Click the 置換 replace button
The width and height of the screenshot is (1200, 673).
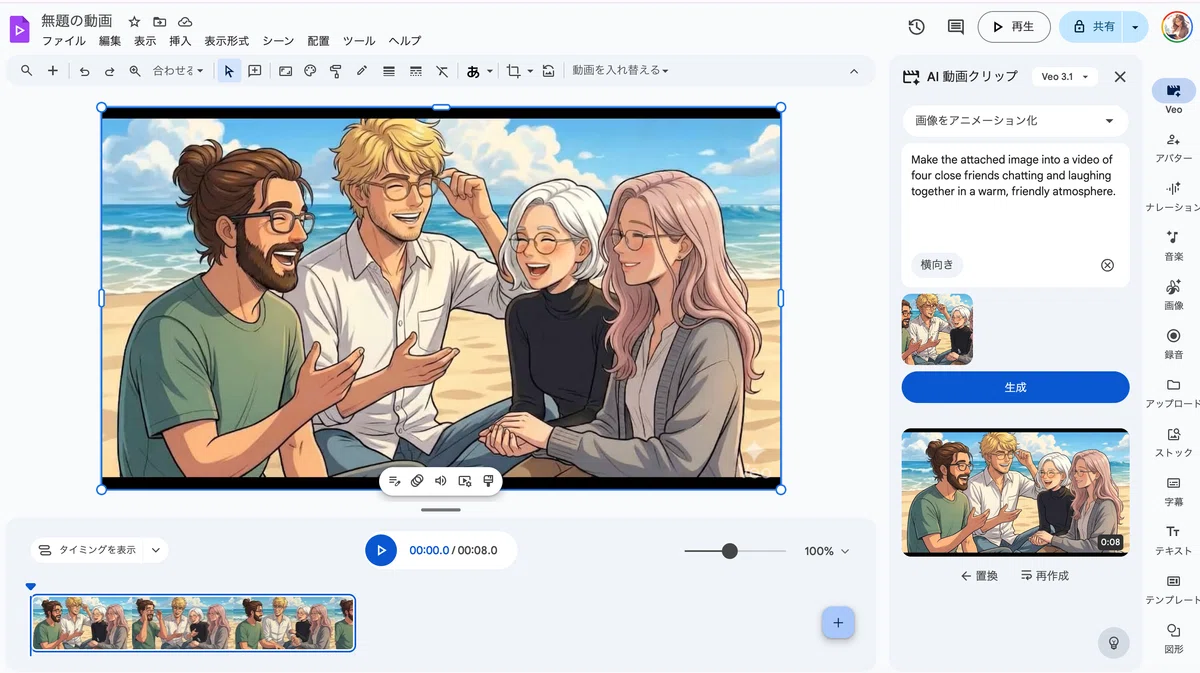[x=979, y=576]
